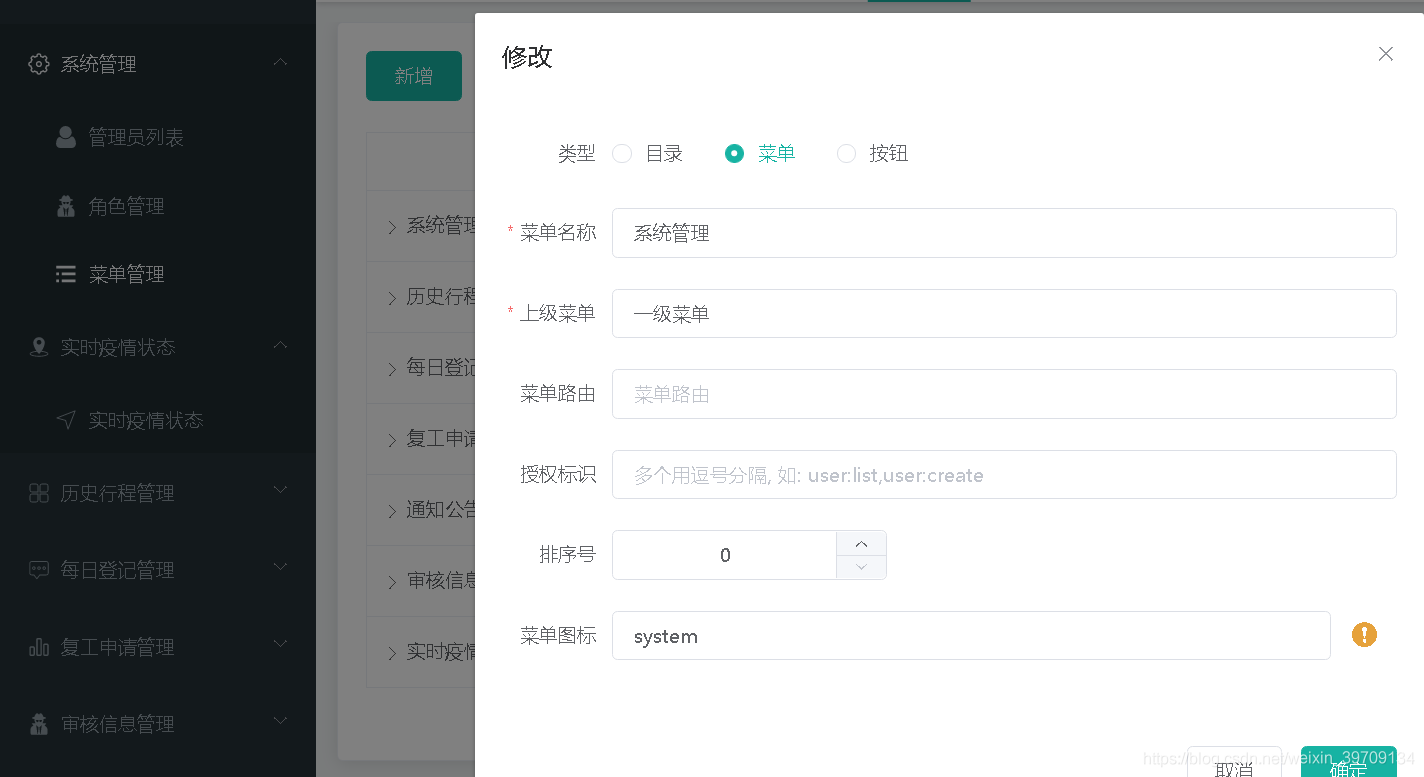This screenshot has width=1424, height=777.
Task: Select the 目录 type radio button
Action: click(622, 153)
